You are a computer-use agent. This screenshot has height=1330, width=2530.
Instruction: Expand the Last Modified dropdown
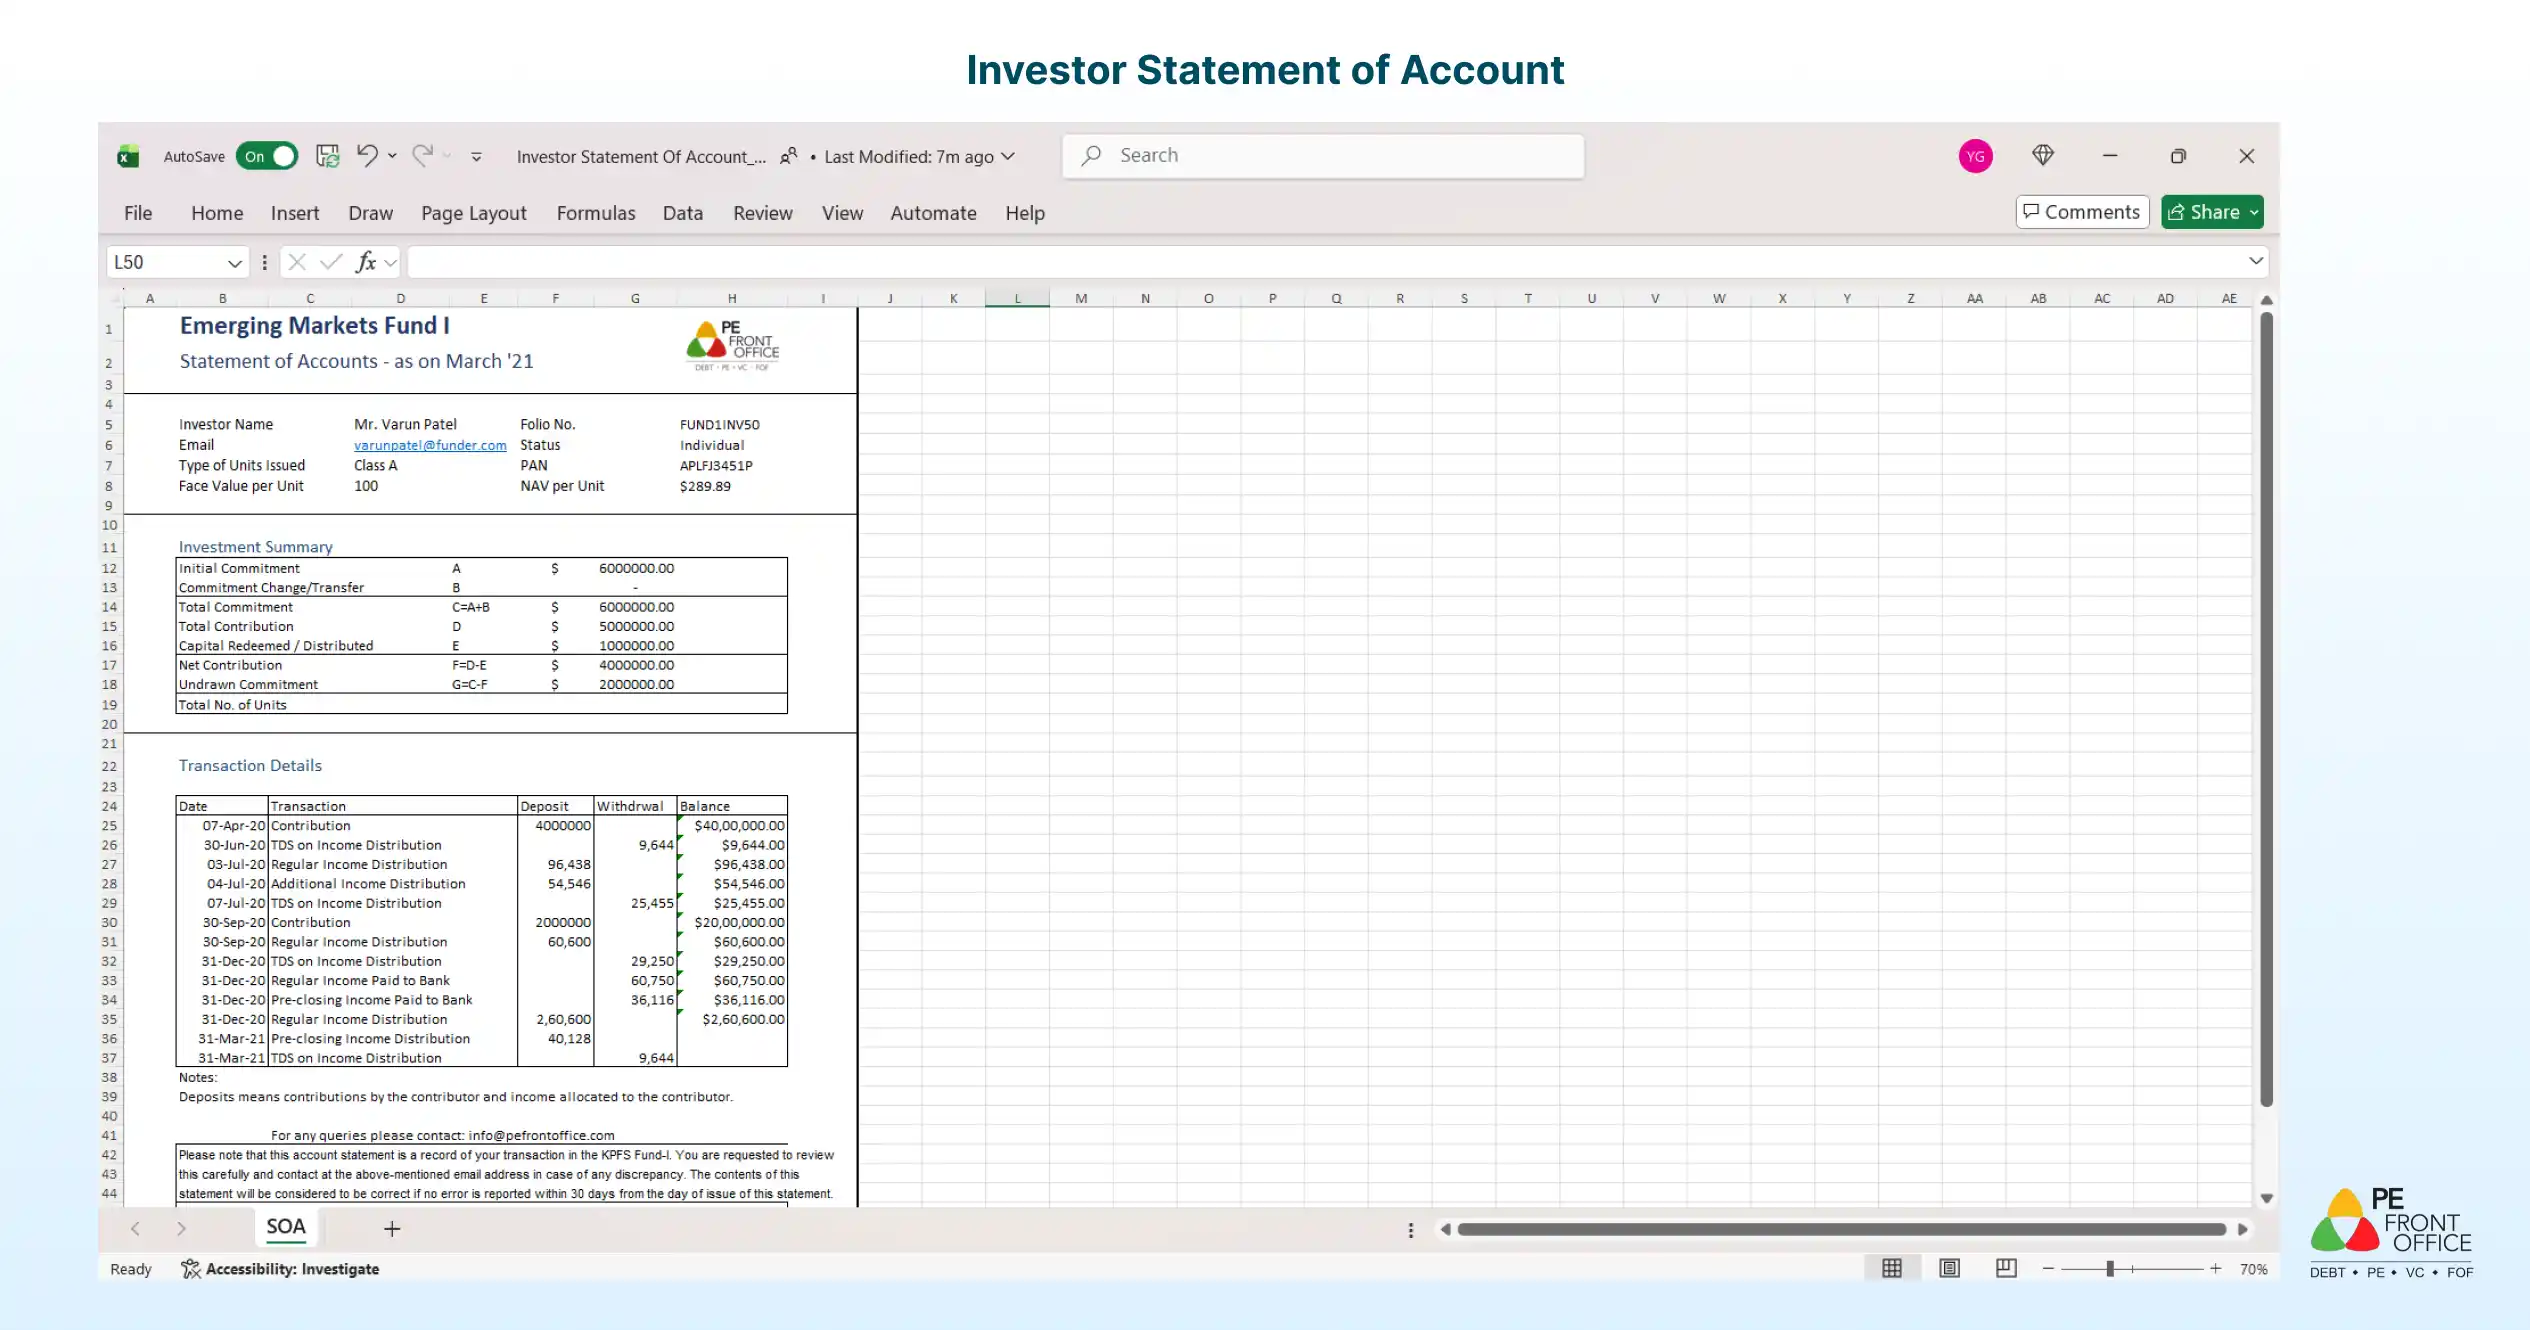coord(1008,156)
